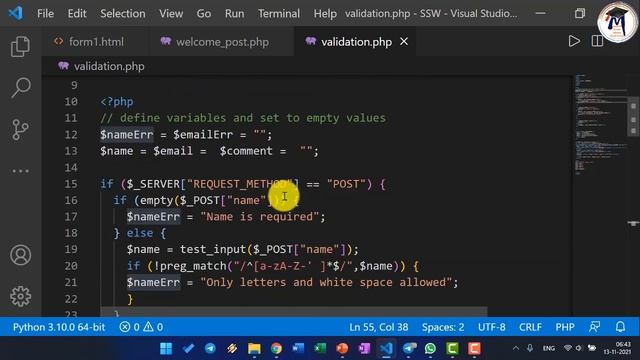
Task: Click the vertical scrollbar near the minimap
Action: click(x=633, y=118)
